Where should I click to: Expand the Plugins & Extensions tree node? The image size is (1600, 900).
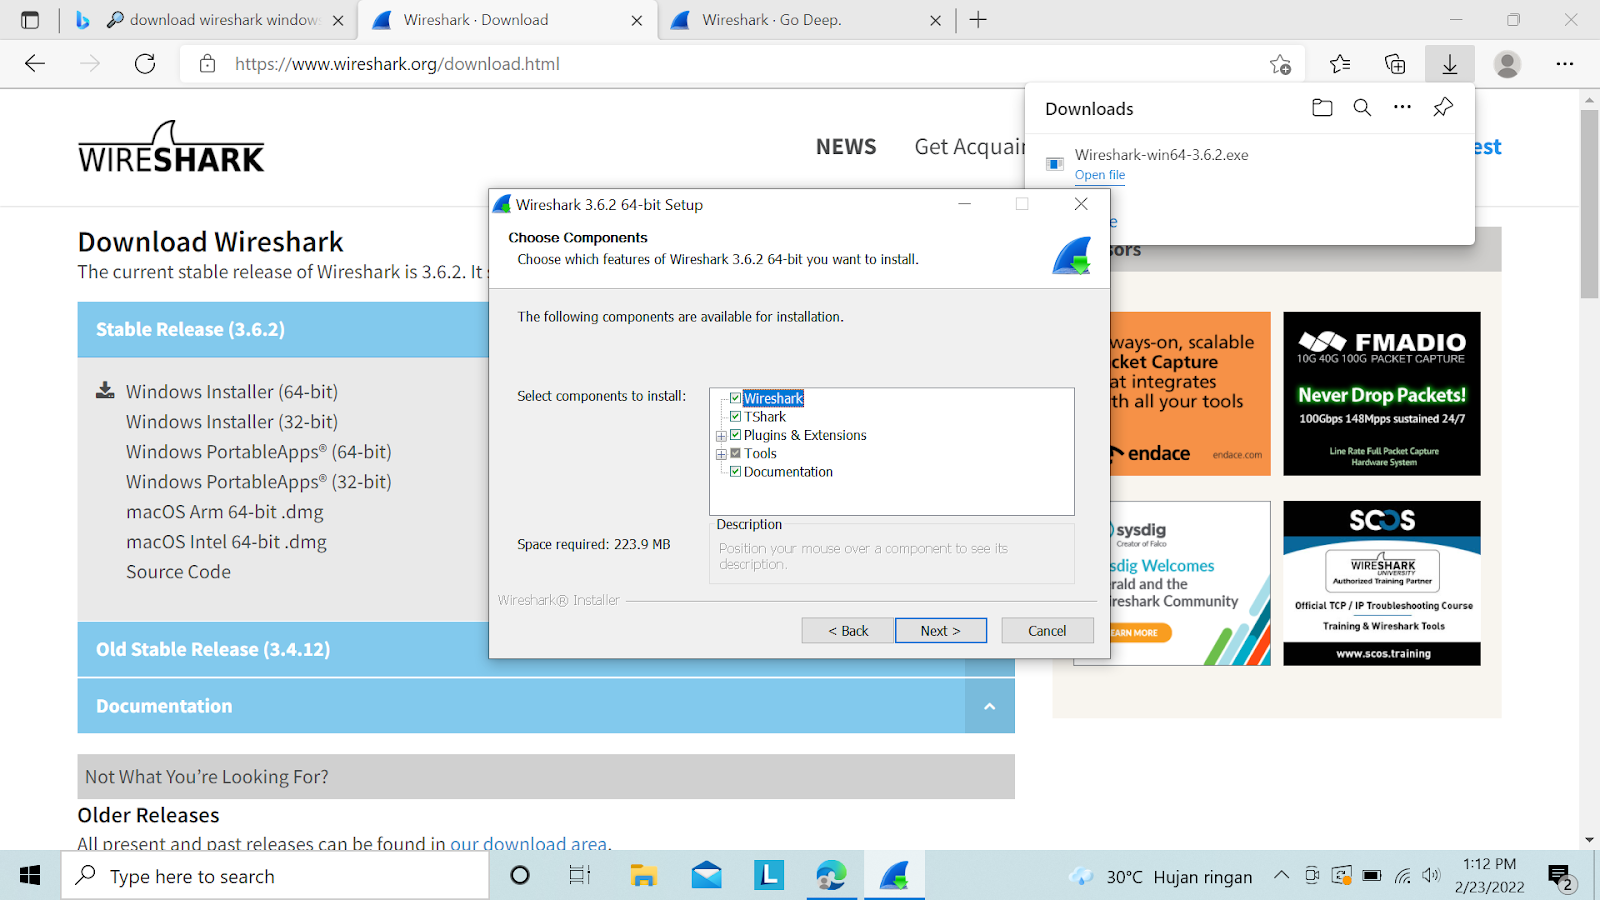click(x=721, y=436)
